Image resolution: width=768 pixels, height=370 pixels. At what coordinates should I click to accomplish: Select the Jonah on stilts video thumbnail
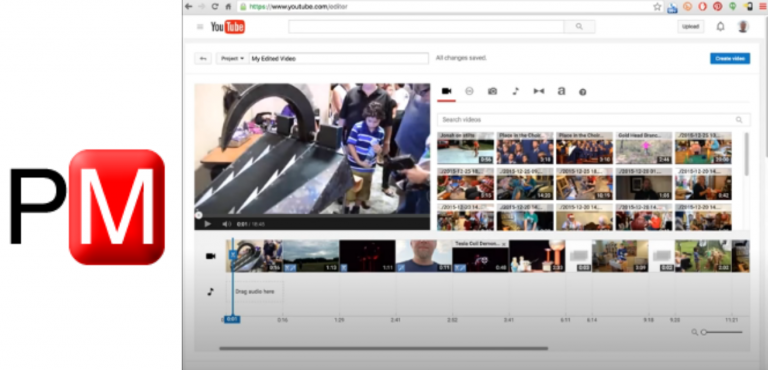465,148
